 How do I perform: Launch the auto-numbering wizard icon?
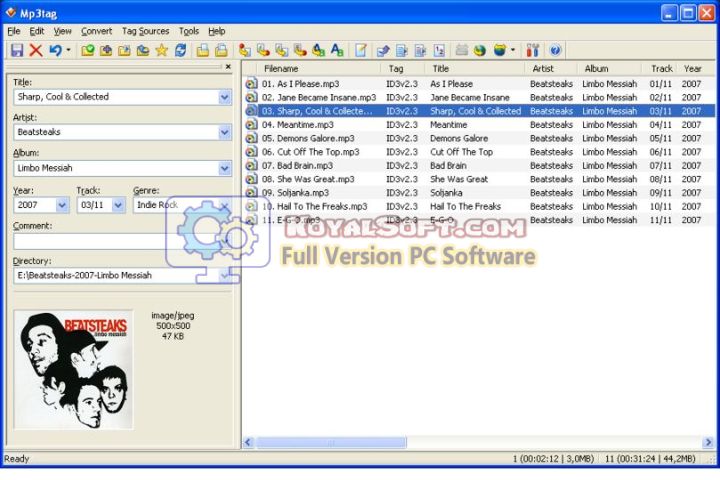(x=439, y=50)
